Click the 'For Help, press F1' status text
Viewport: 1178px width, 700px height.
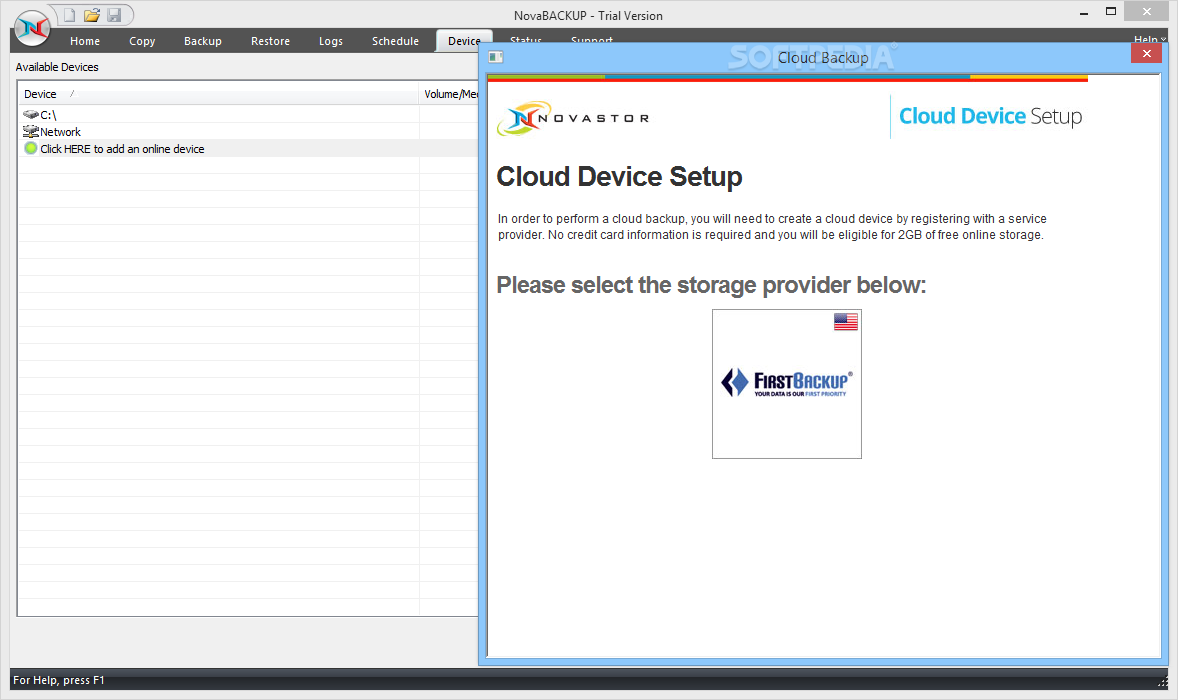59,680
